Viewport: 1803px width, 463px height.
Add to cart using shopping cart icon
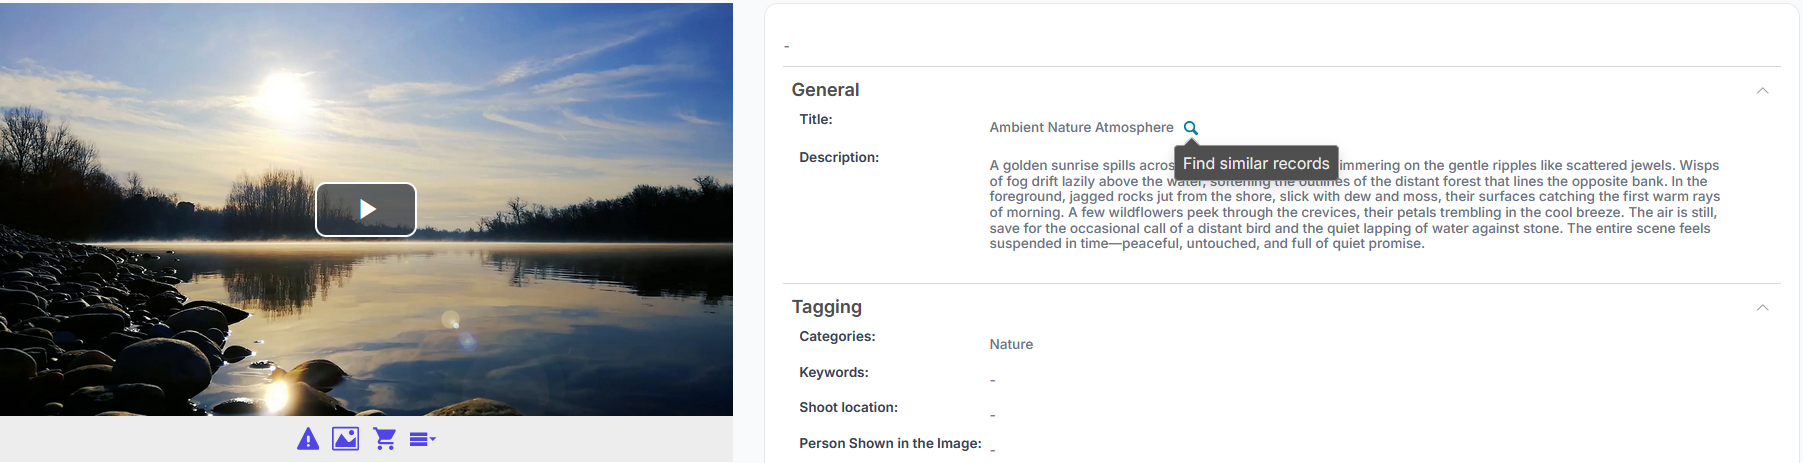click(384, 439)
